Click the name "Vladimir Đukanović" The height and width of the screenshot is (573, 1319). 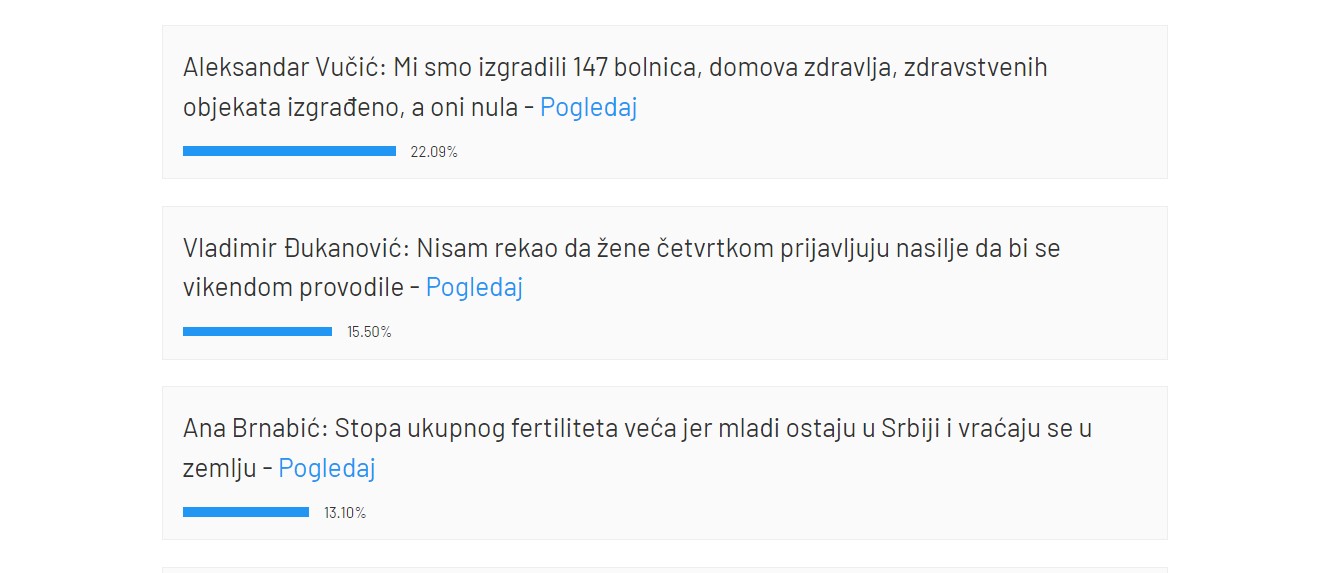coord(296,248)
